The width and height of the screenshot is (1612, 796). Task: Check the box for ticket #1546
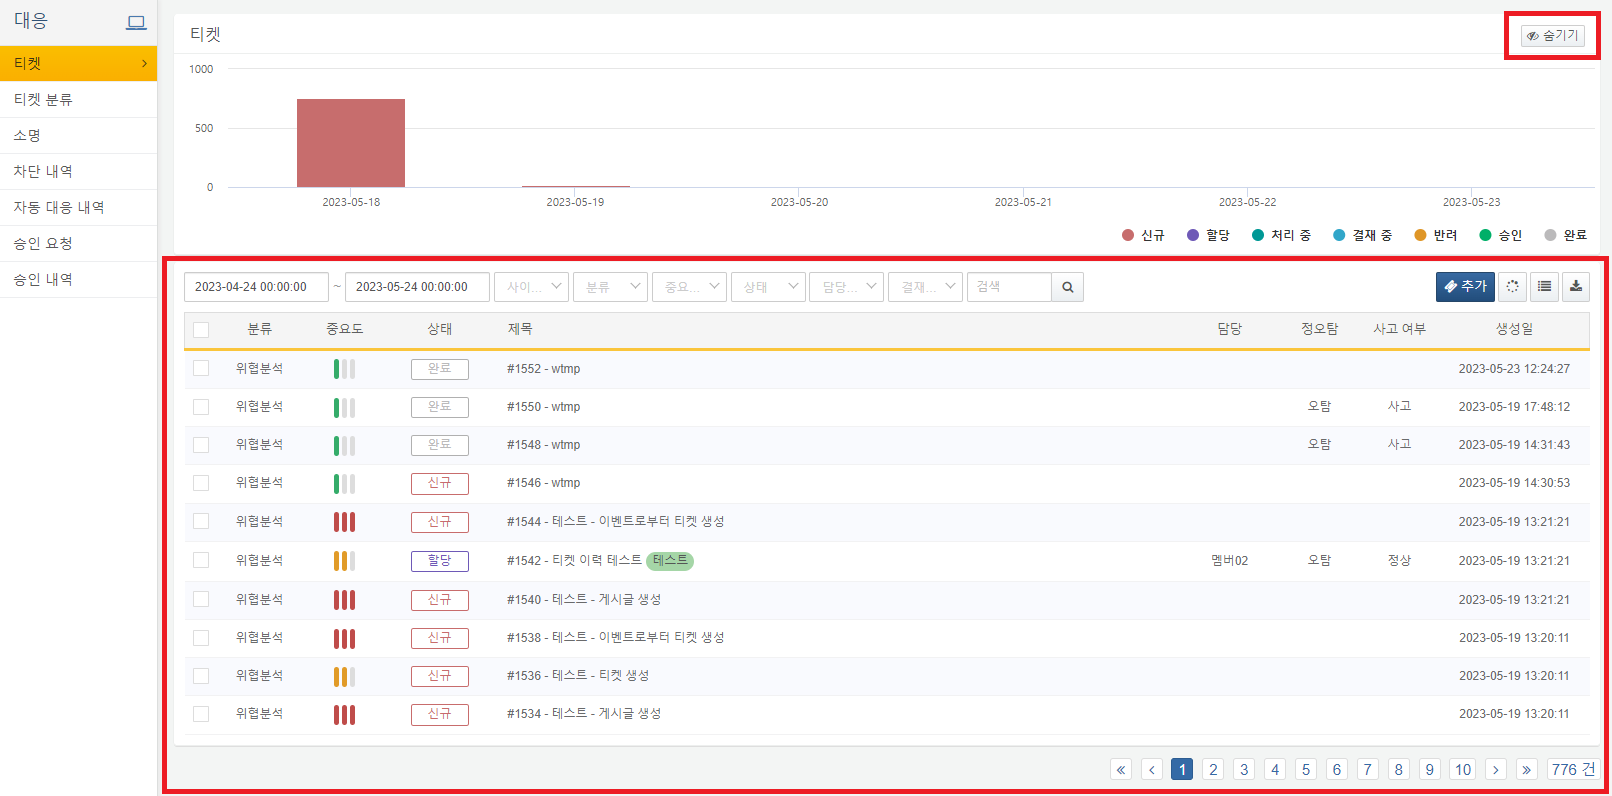[201, 483]
